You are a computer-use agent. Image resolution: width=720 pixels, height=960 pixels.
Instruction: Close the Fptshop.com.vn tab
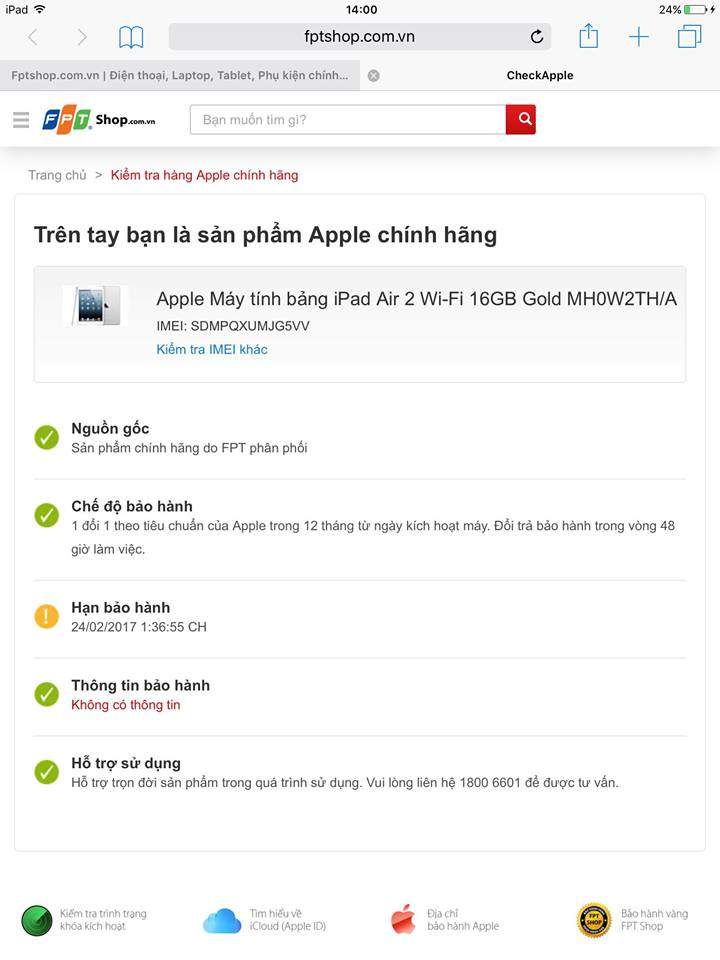[373, 76]
